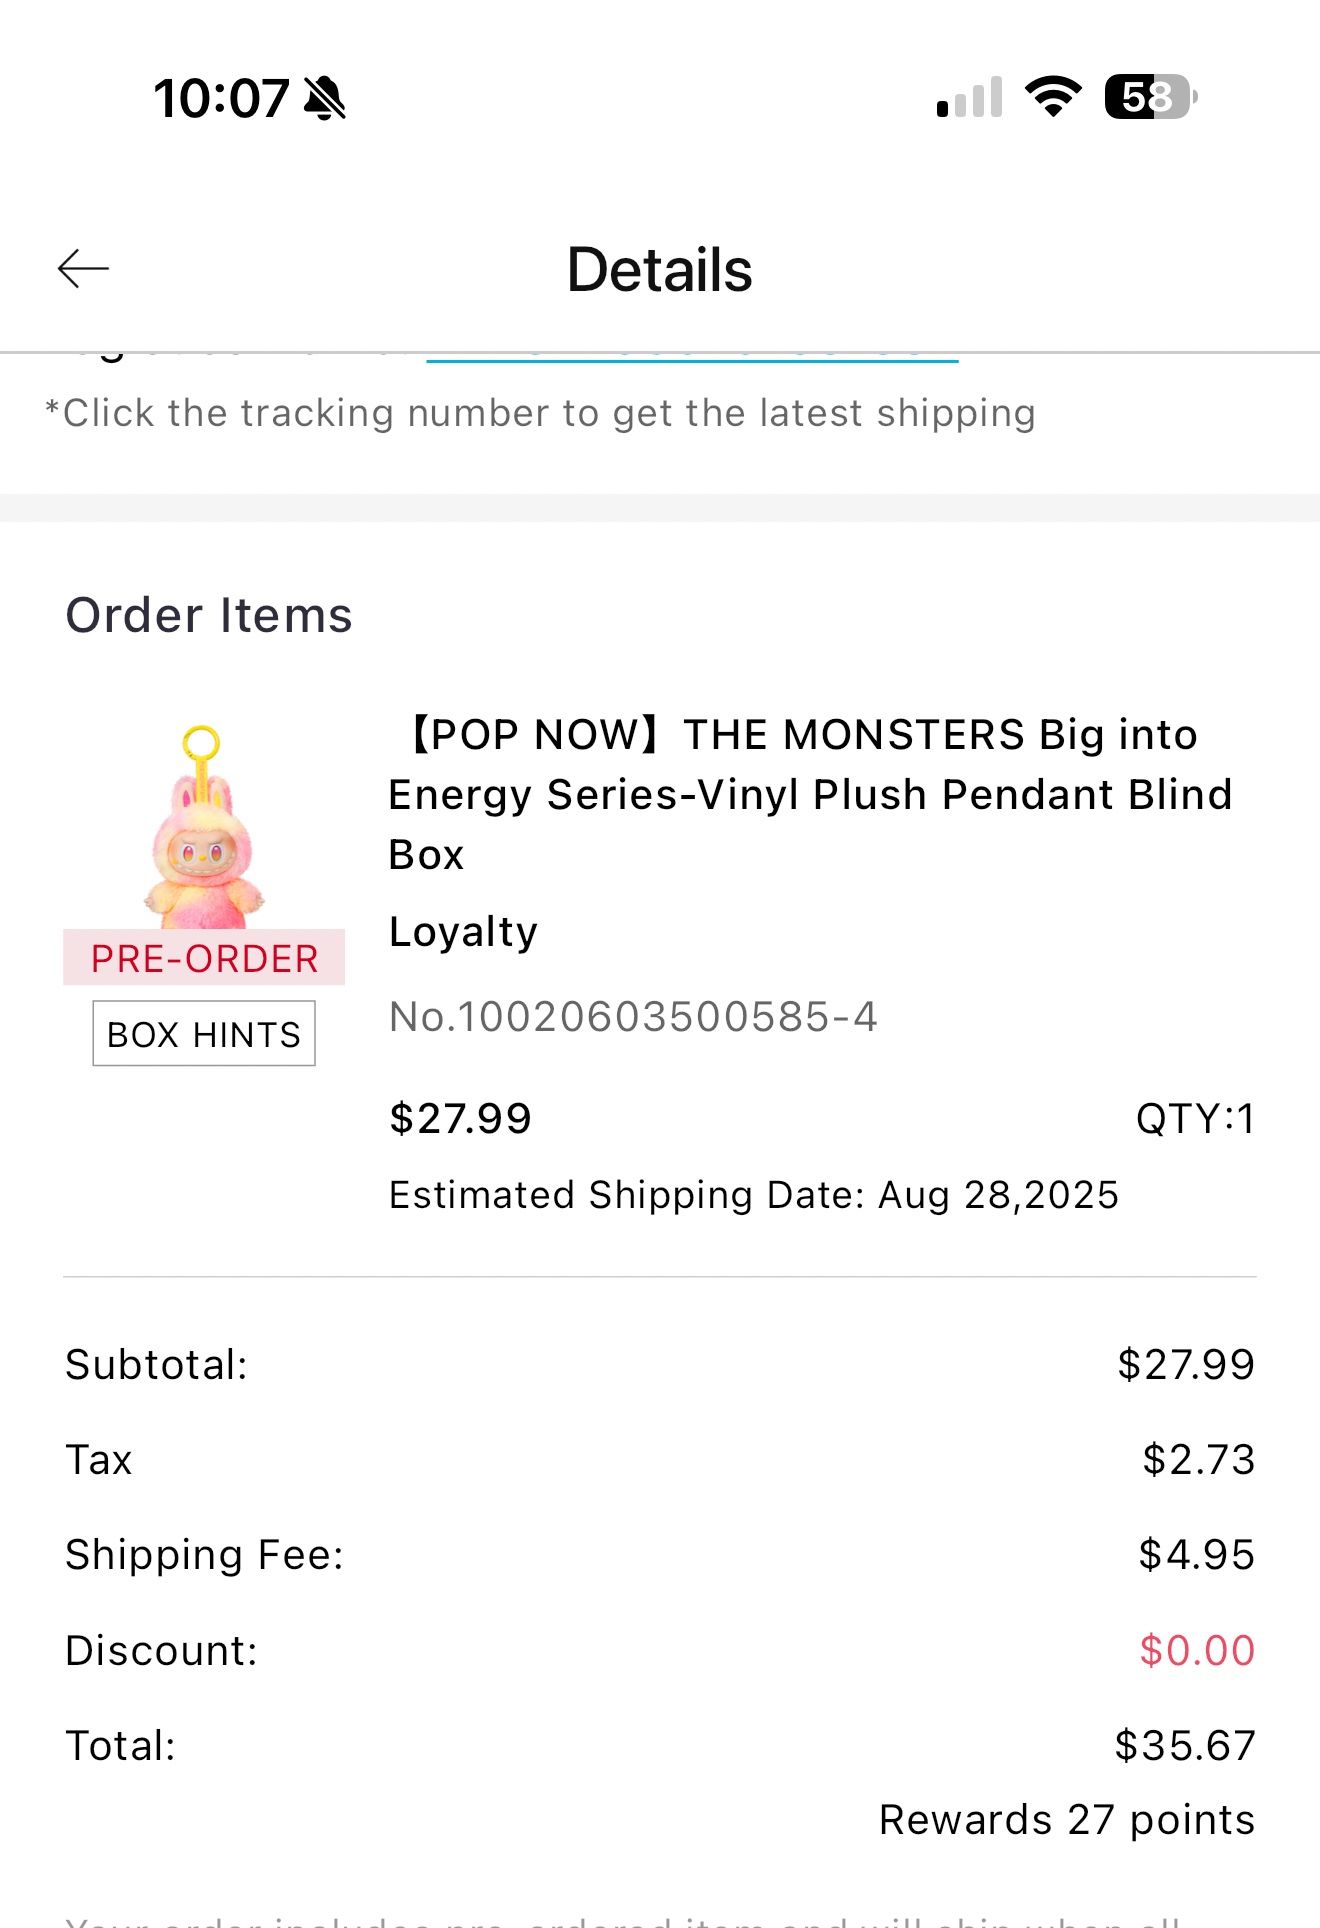This screenshot has height=1928, width=1320.
Task: Tap the 10:07 status bar clock
Action: tap(221, 99)
